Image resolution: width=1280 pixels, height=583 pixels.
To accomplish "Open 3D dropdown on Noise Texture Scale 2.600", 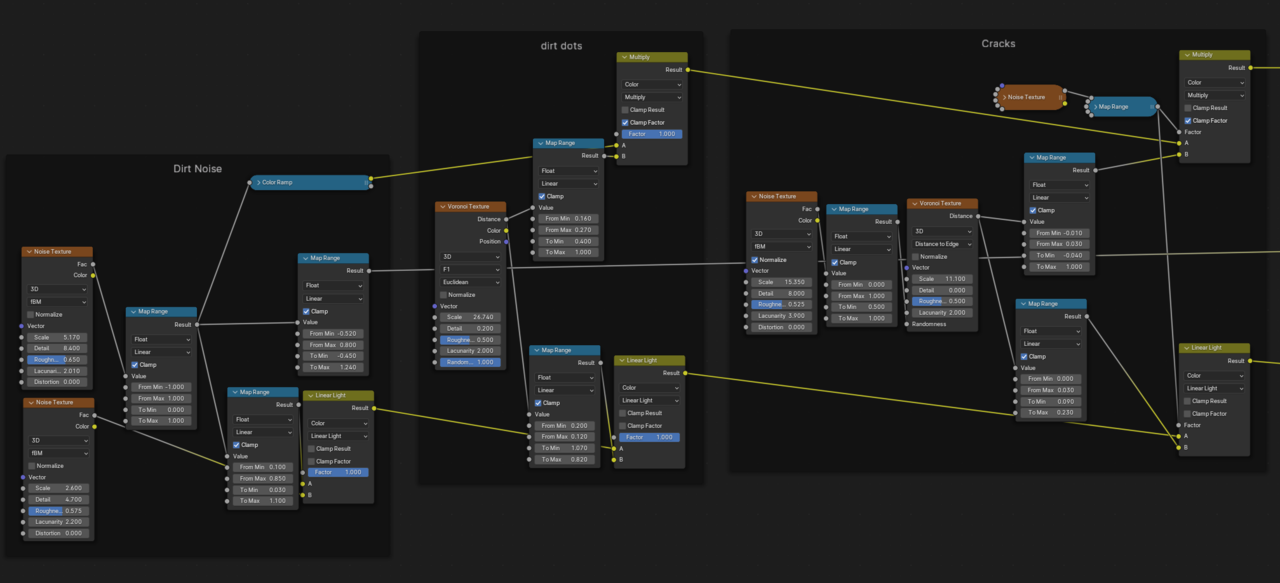I will pyautogui.click(x=57, y=440).
